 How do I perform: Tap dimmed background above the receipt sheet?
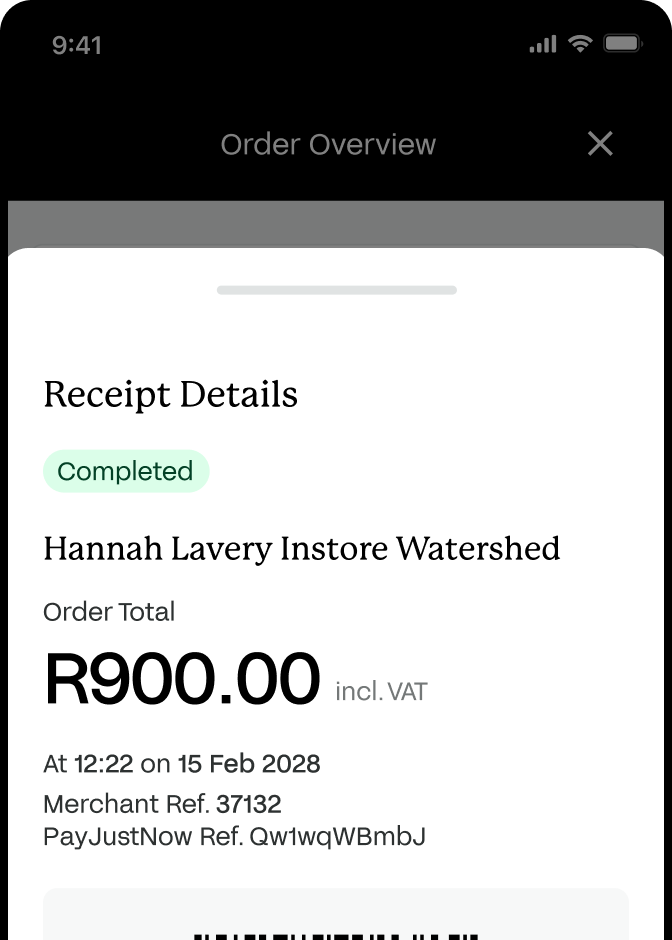tap(336, 222)
